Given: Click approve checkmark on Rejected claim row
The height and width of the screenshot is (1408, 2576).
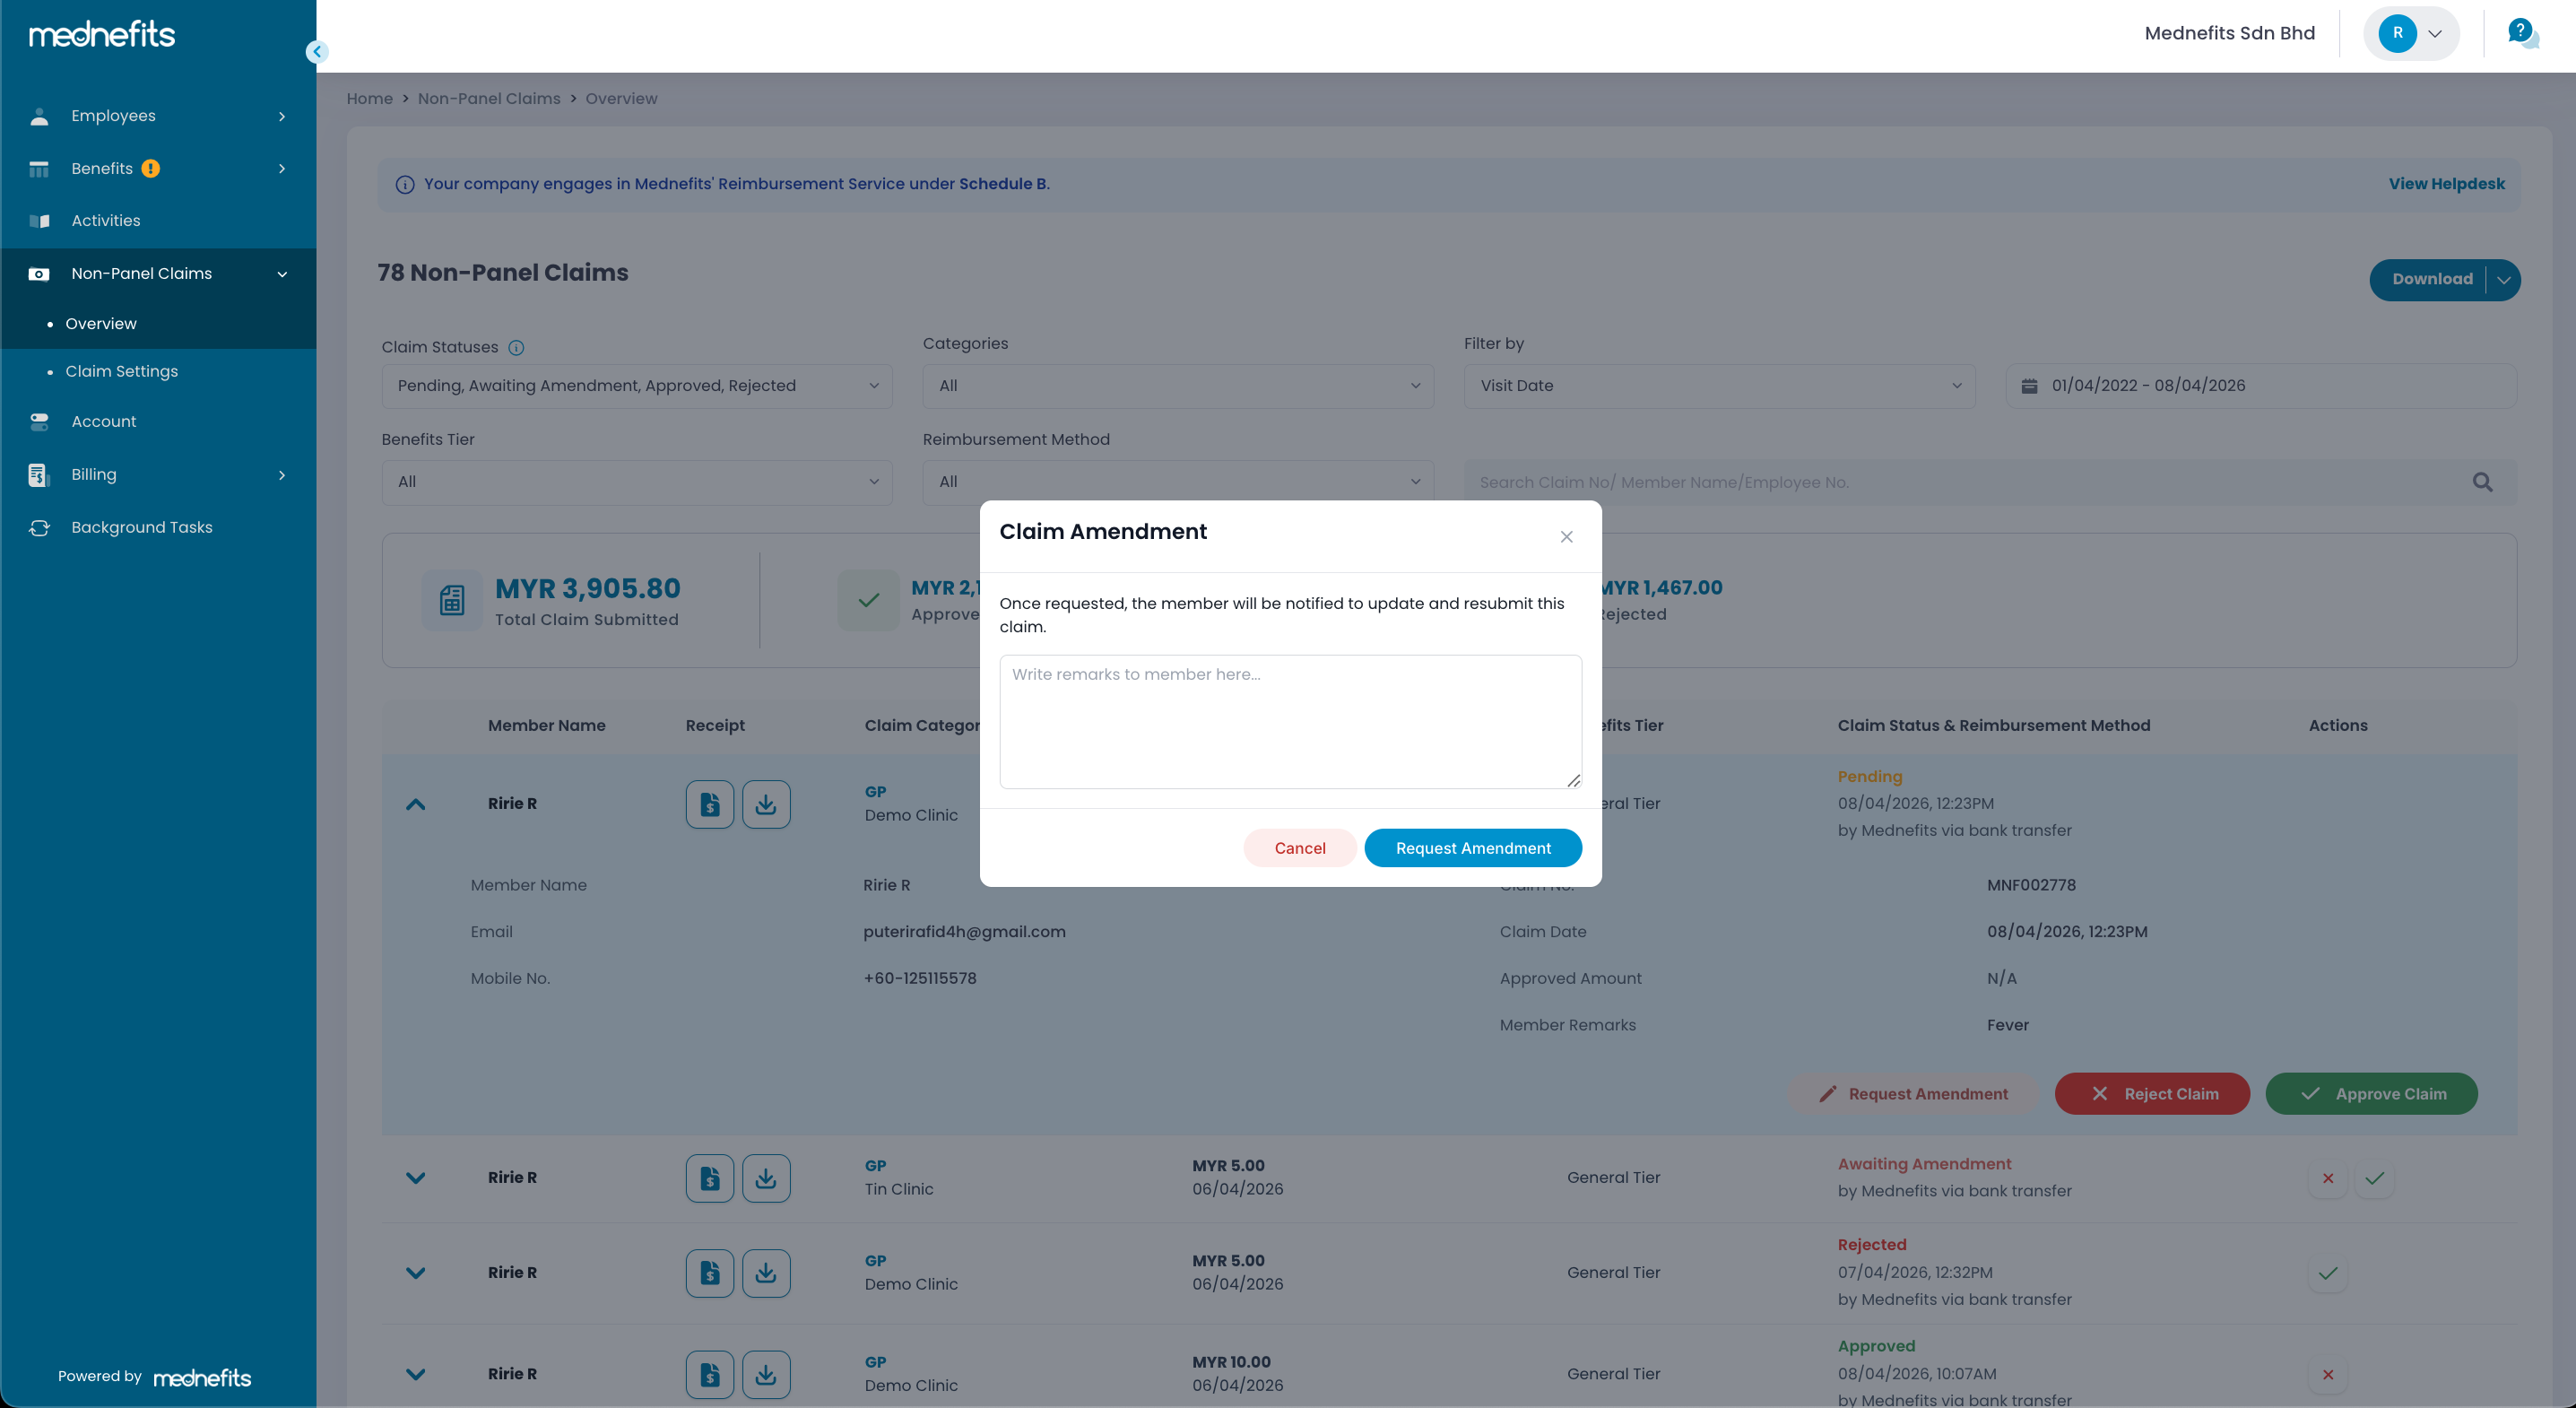Looking at the screenshot, I should tap(2327, 1273).
